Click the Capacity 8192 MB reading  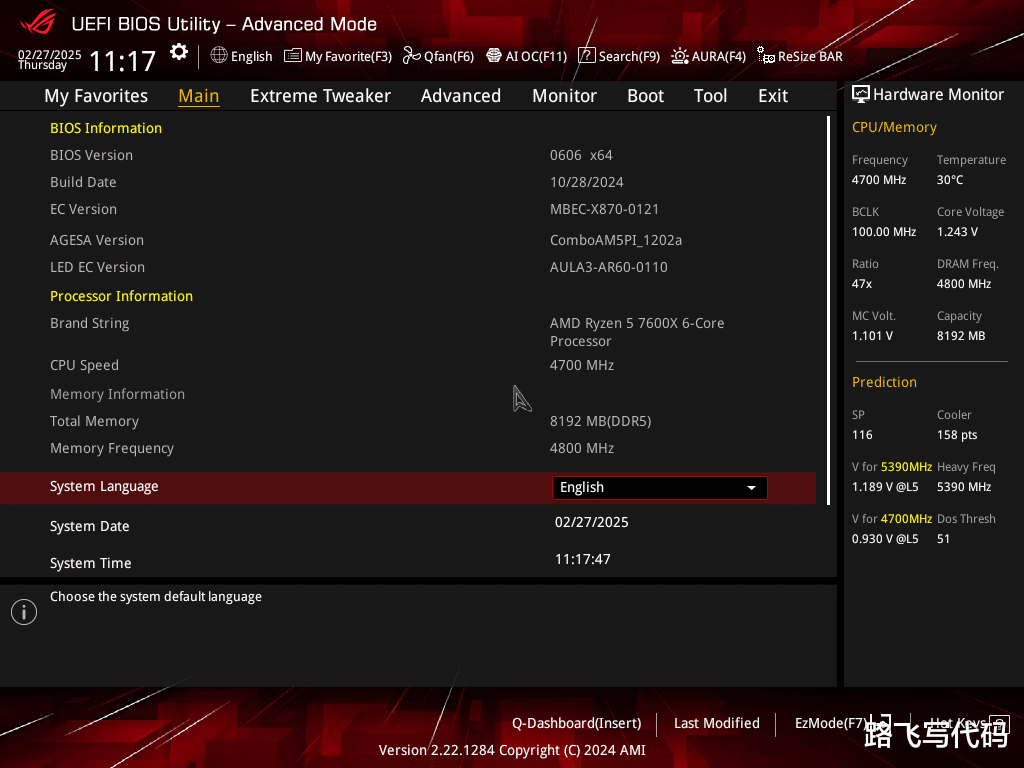tap(961, 336)
